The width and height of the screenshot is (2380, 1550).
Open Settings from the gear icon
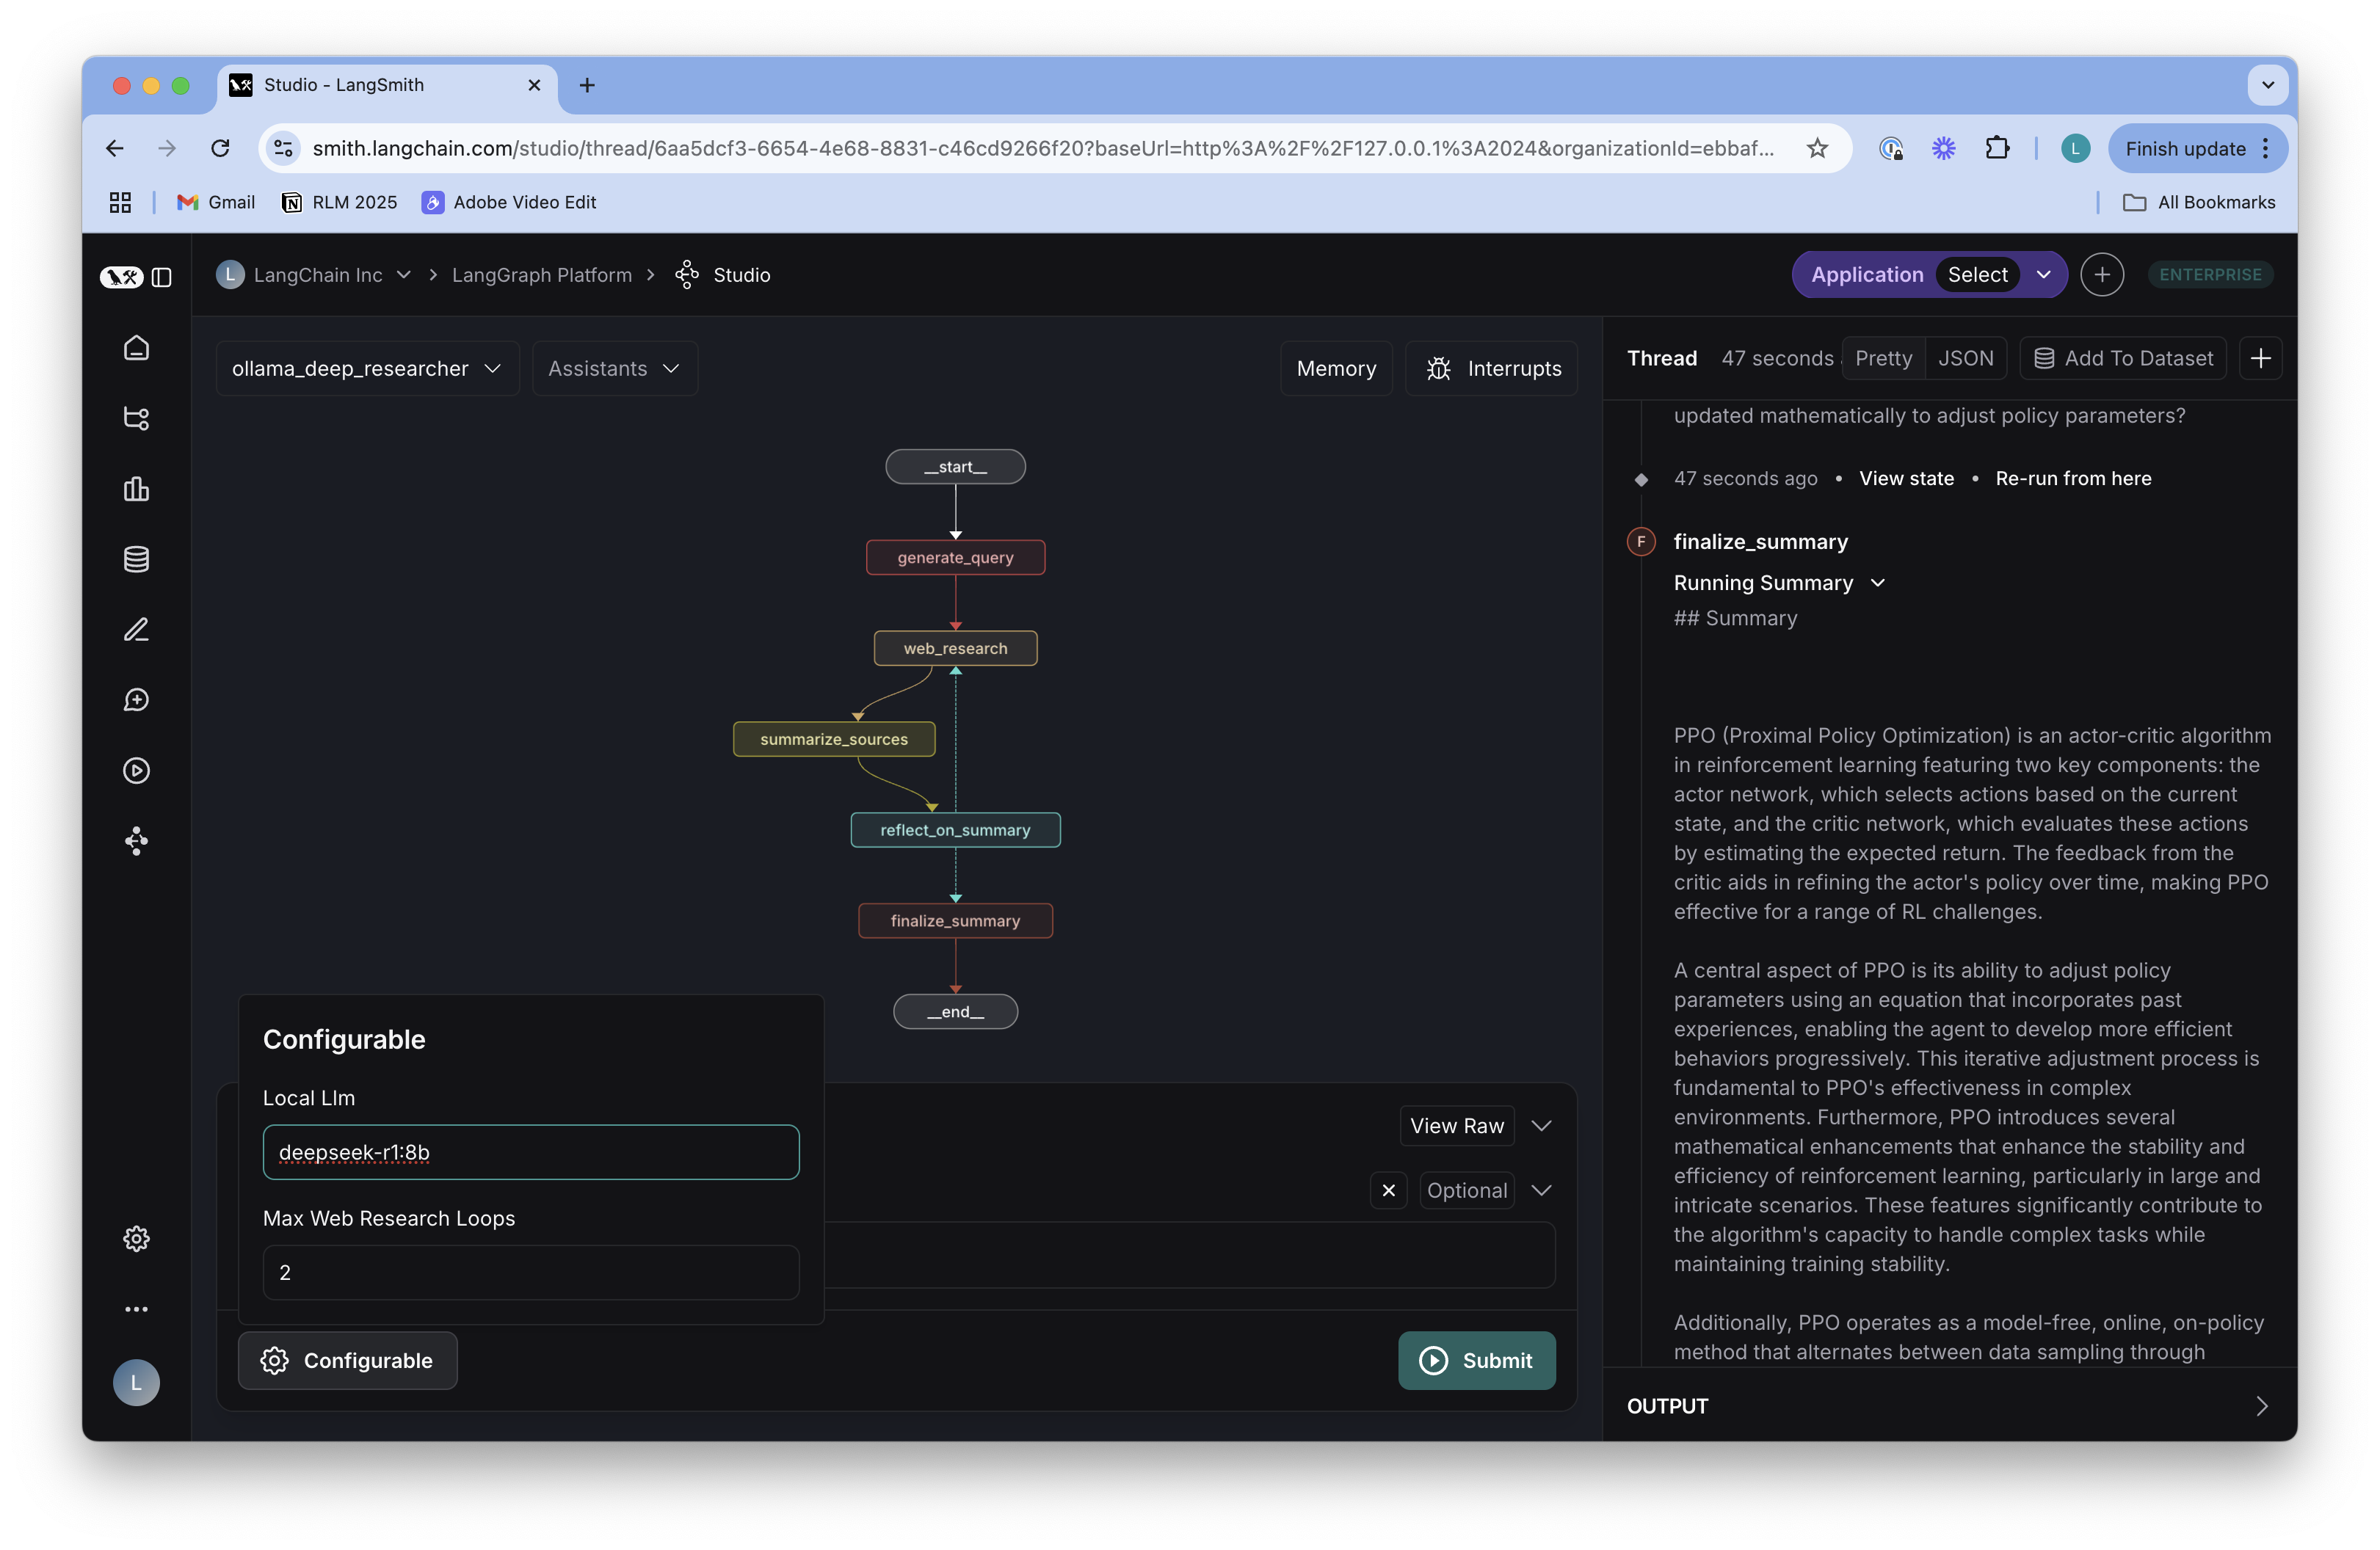[x=136, y=1238]
